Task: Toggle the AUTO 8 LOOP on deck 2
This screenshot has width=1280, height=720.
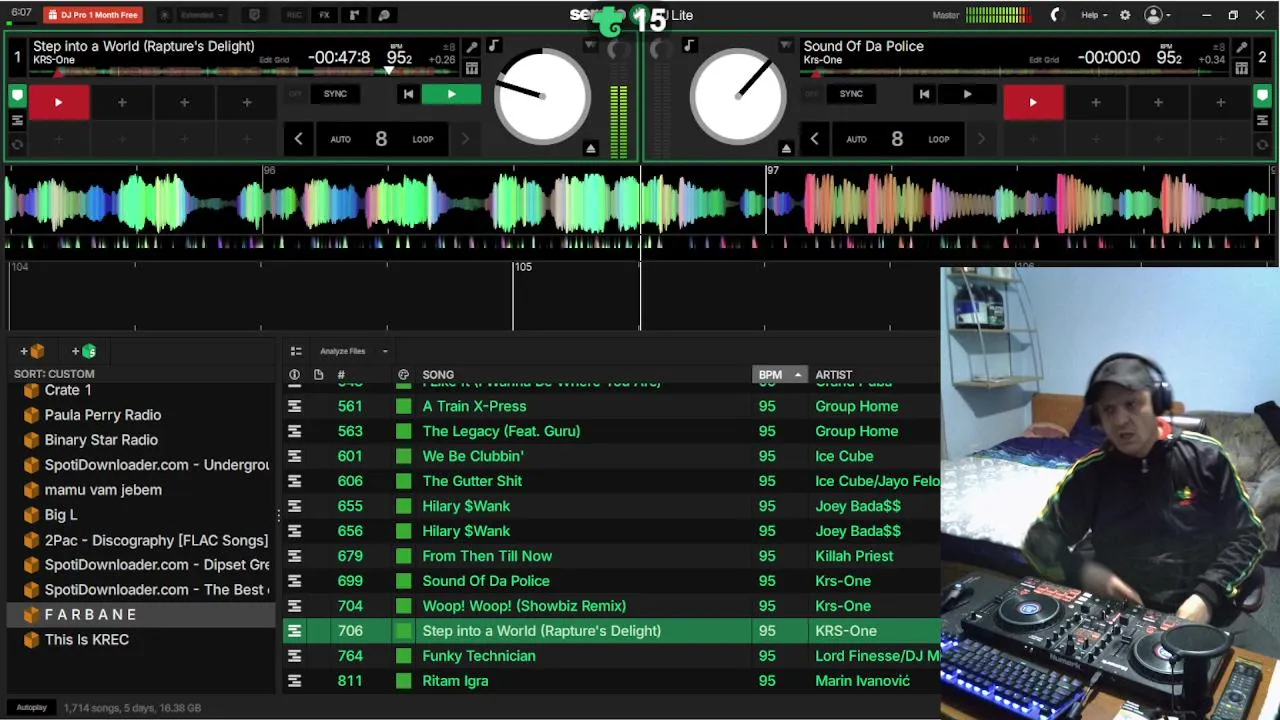Action: pos(897,139)
